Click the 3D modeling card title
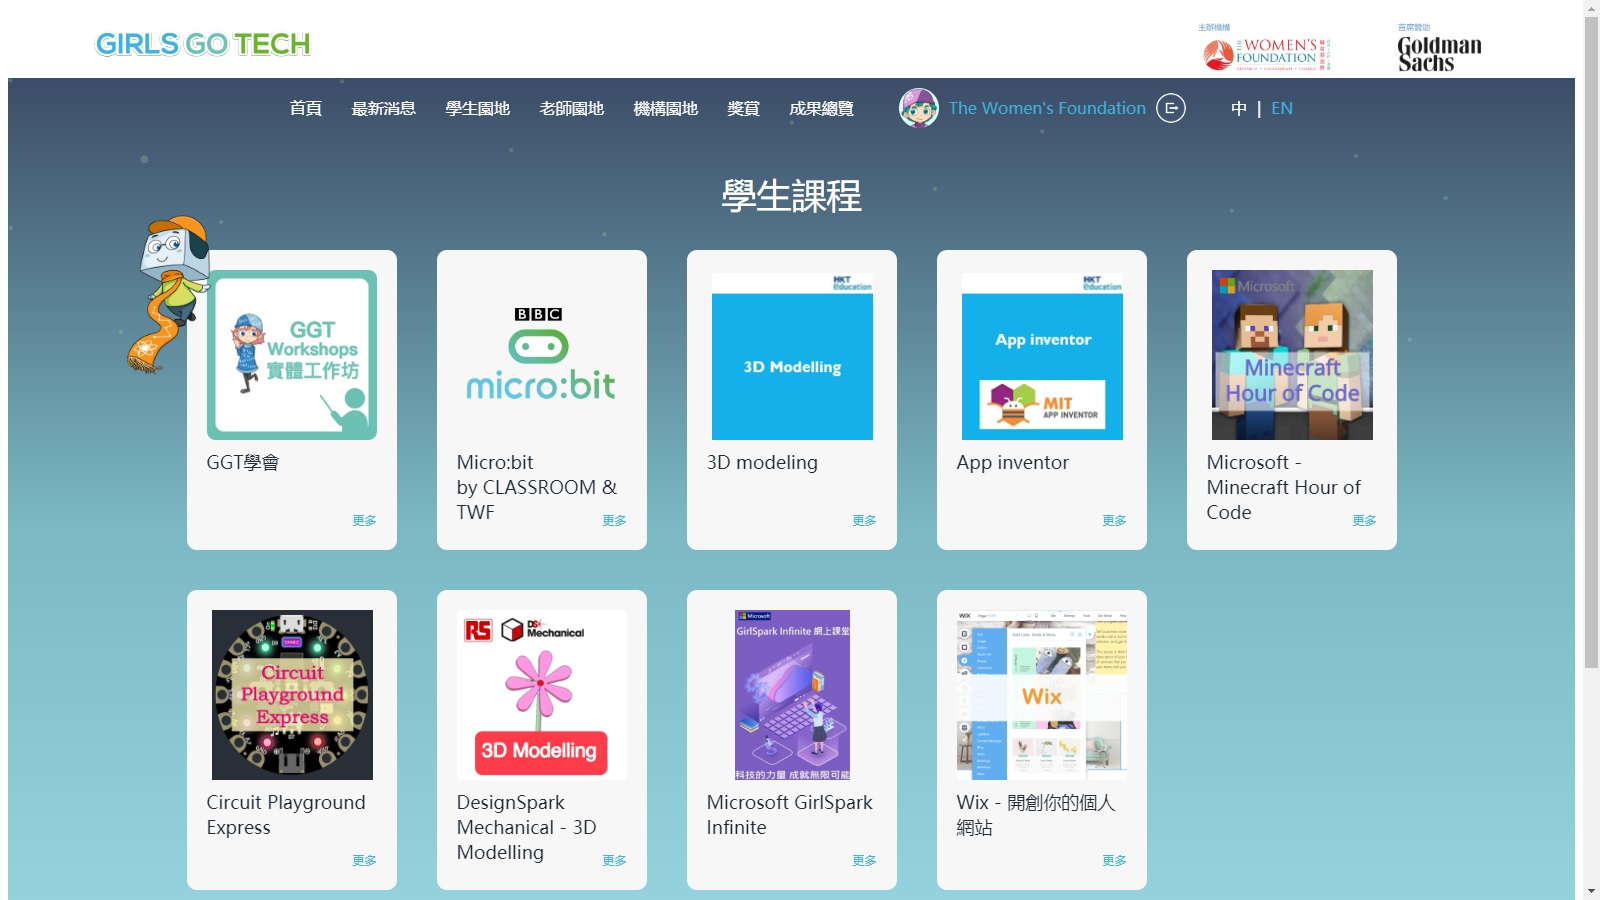This screenshot has width=1600, height=900. (x=762, y=462)
